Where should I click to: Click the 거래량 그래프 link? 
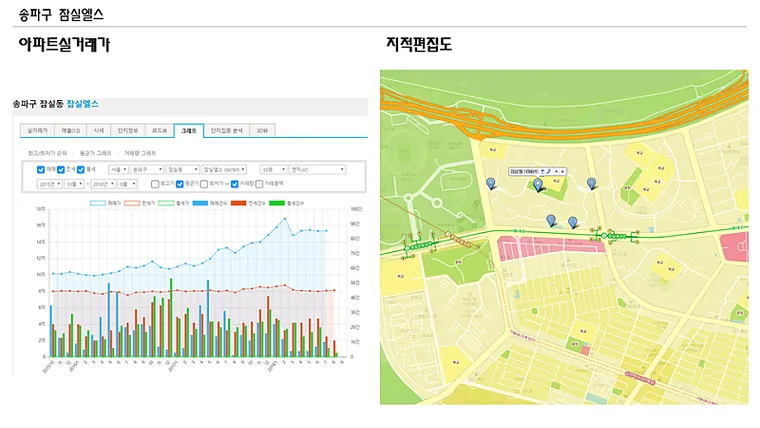(140, 153)
